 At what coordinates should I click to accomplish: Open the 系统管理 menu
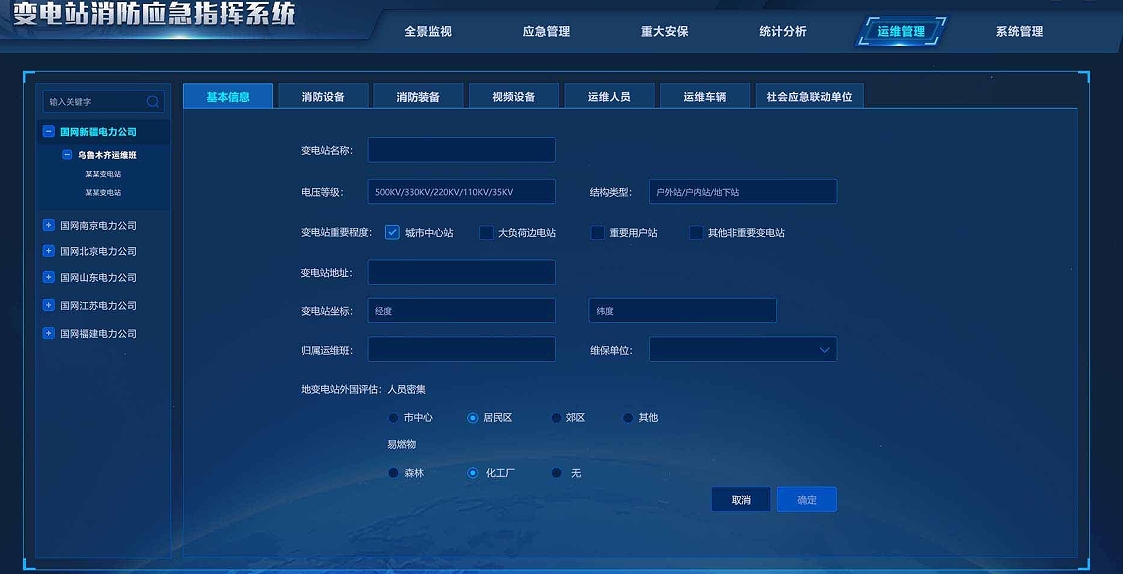click(x=1019, y=32)
